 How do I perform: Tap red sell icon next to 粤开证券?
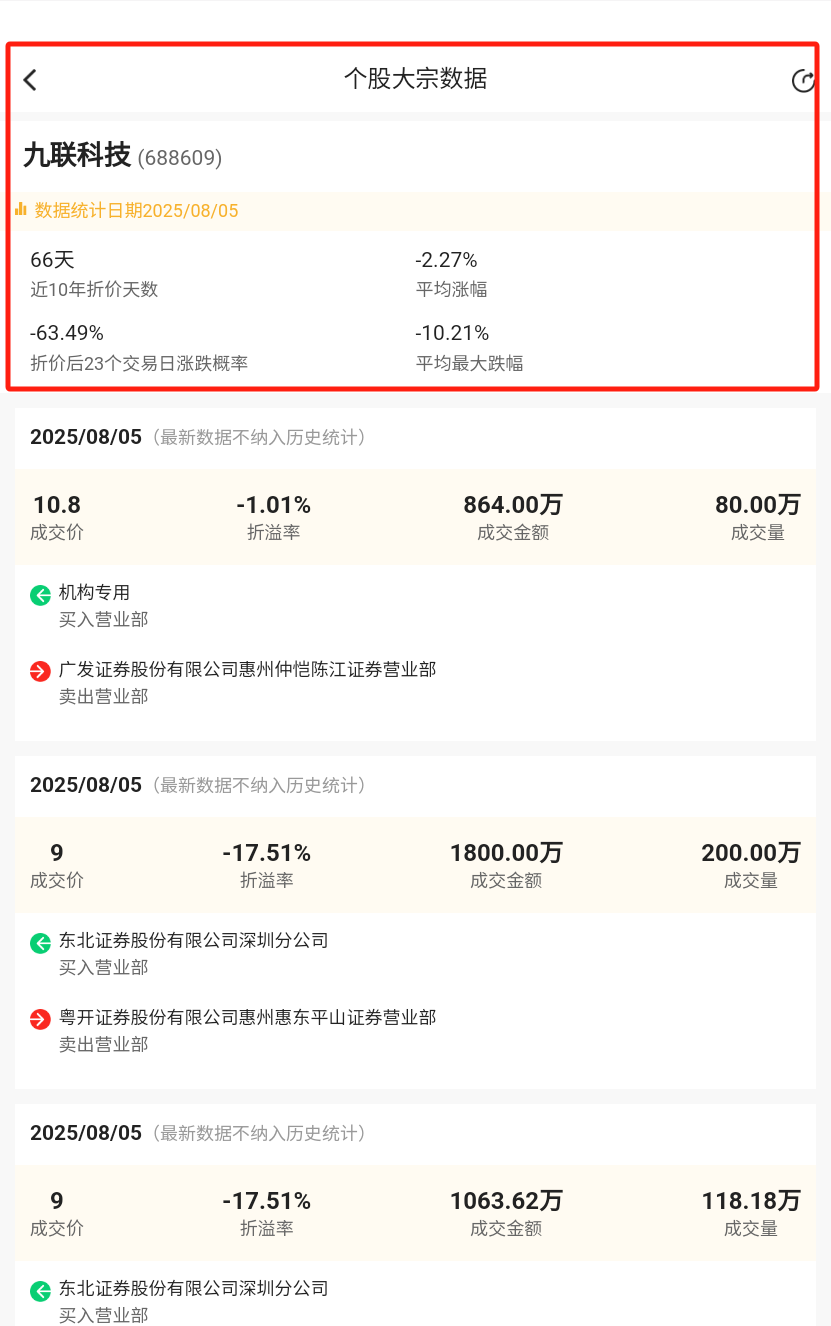coord(40,1020)
